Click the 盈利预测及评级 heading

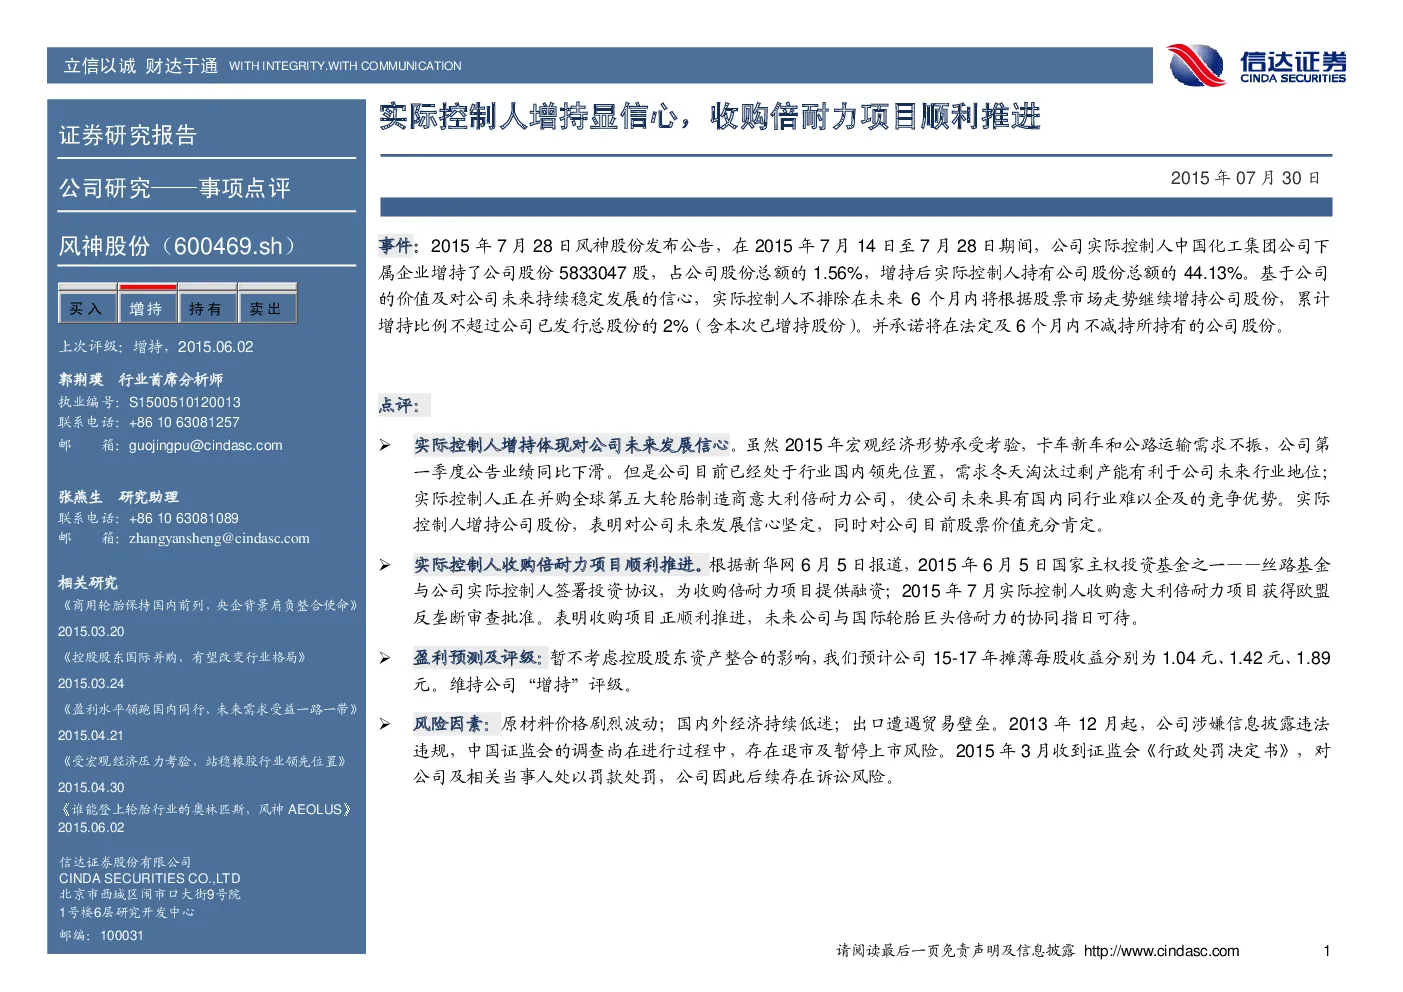478,658
